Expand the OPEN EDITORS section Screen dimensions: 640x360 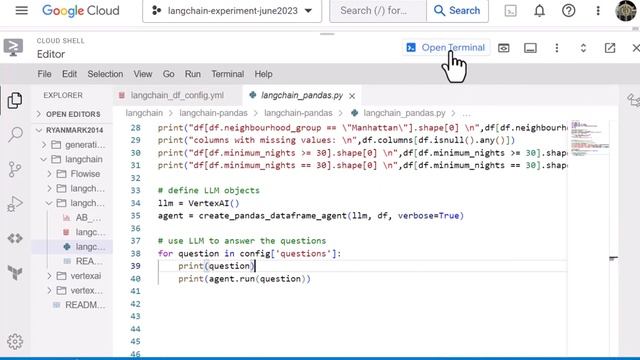pyautogui.click(x=72, y=114)
